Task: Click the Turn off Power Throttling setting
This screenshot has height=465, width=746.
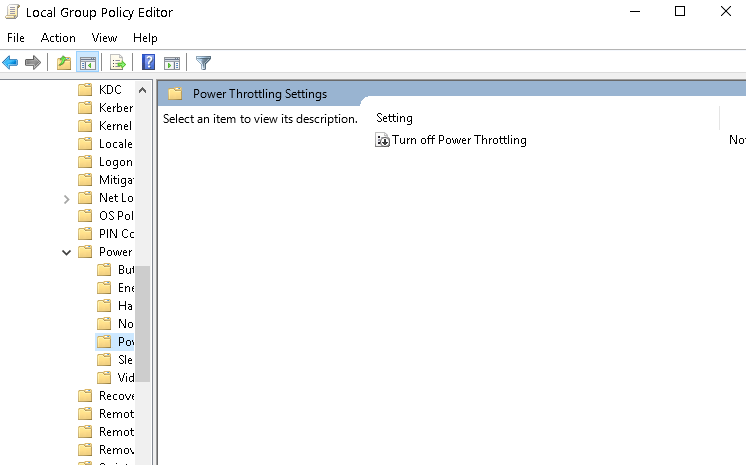Action: click(459, 140)
